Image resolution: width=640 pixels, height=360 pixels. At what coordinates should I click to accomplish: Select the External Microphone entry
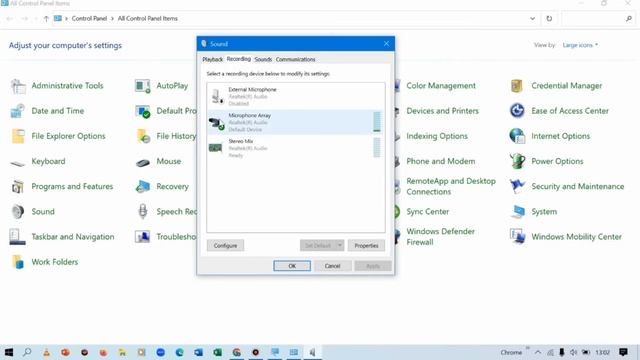pyautogui.click(x=296, y=96)
